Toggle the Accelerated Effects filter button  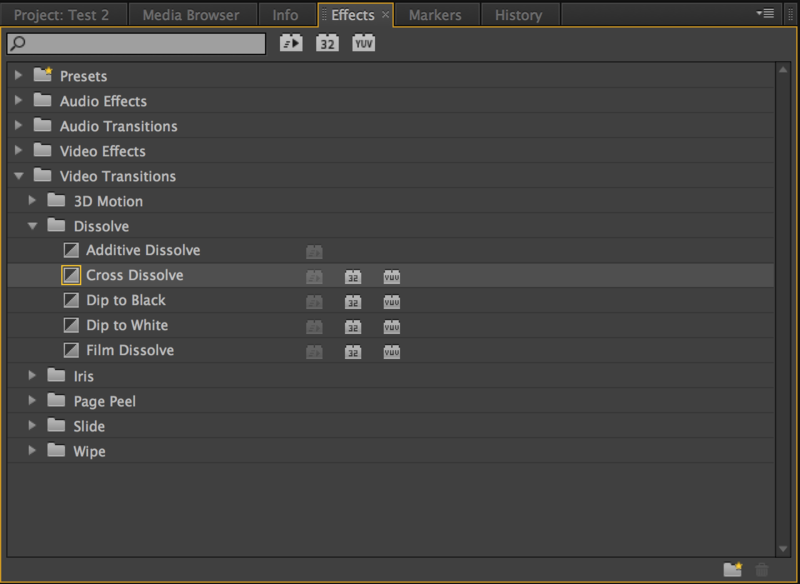[291, 43]
